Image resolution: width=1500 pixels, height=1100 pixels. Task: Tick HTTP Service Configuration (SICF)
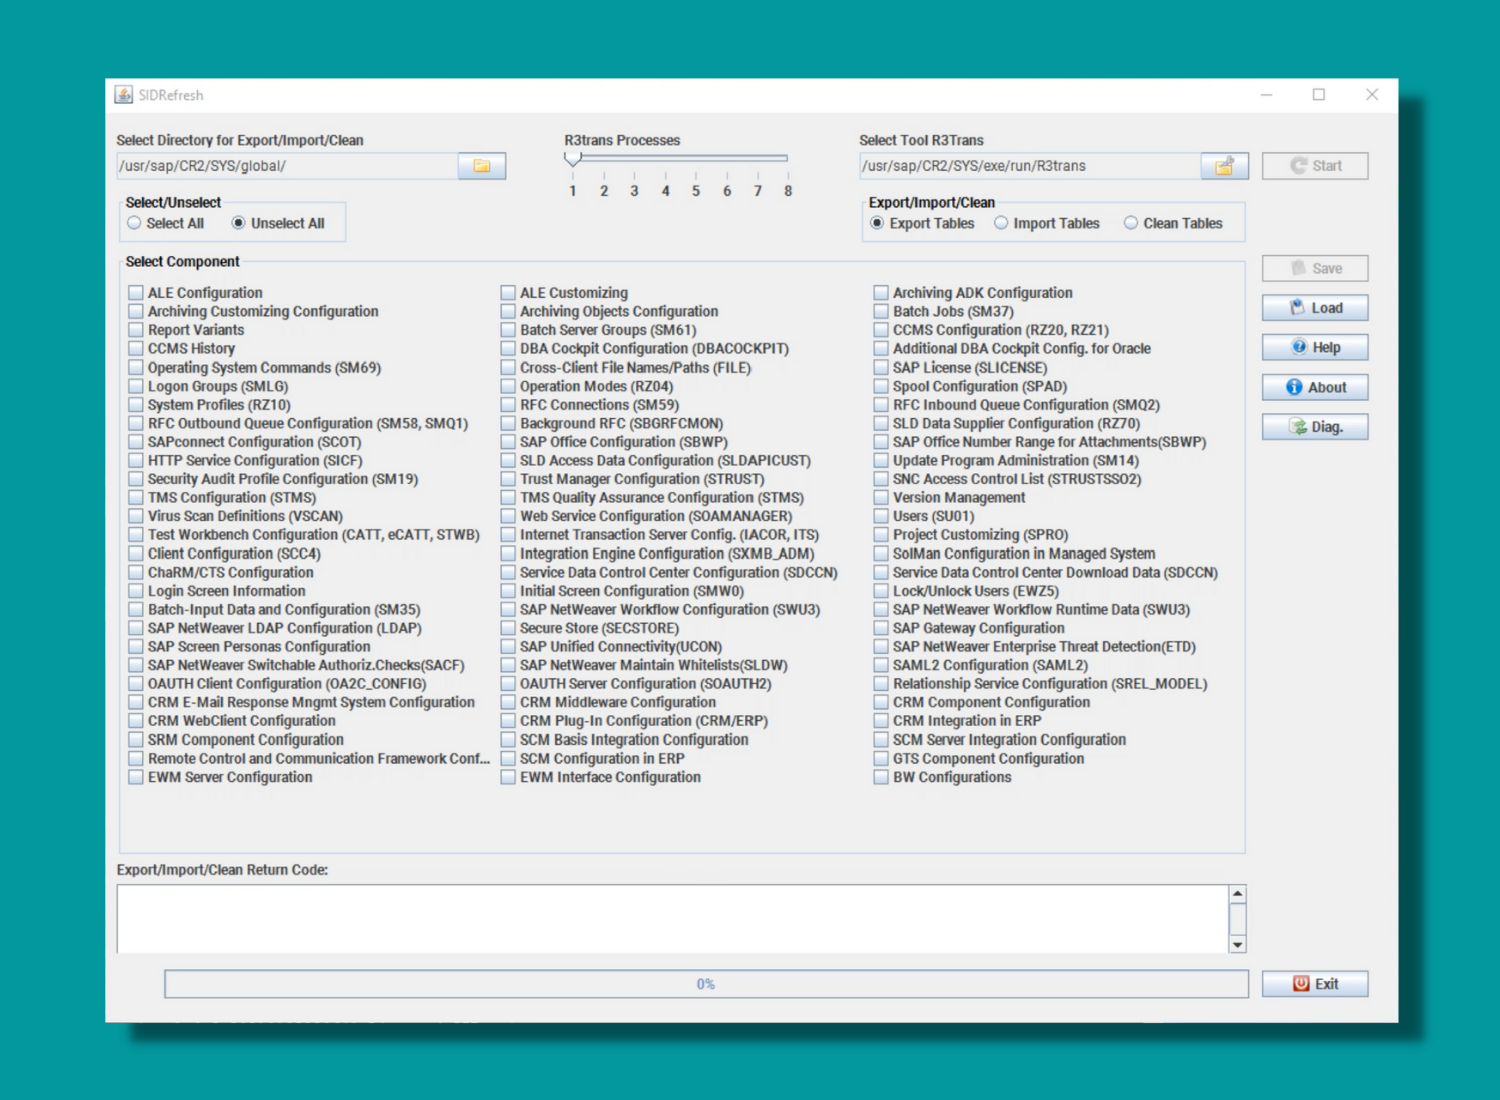point(136,460)
